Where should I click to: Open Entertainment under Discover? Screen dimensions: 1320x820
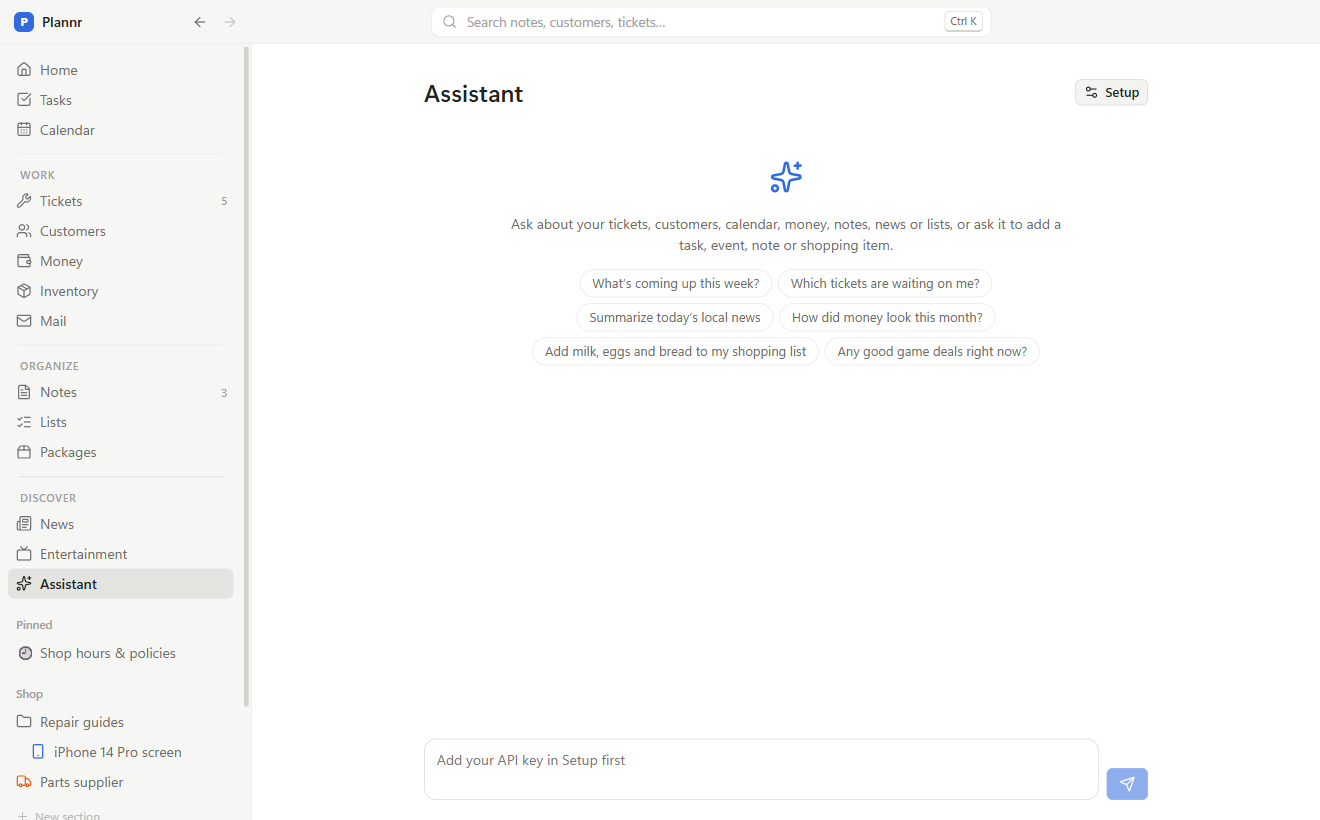click(120, 554)
